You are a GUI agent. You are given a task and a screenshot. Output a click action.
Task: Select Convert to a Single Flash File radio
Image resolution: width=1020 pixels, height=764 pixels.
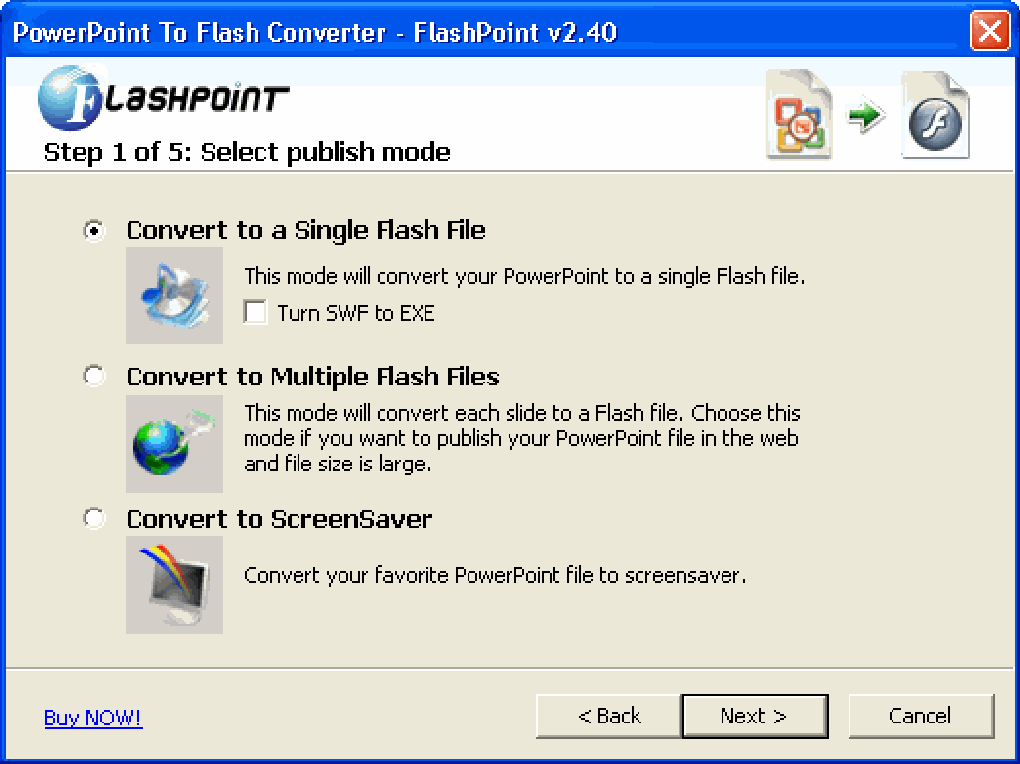click(94, 230)
